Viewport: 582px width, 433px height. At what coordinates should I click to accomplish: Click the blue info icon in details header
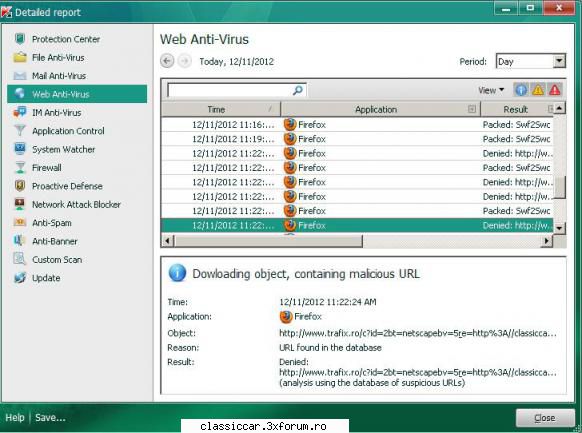(177, 273)
